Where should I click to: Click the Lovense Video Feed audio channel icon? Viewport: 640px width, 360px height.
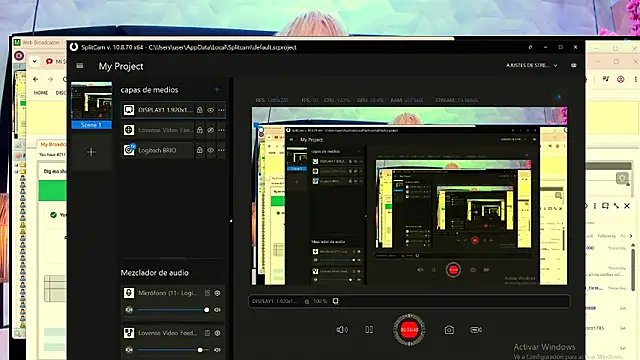point(129,333)
